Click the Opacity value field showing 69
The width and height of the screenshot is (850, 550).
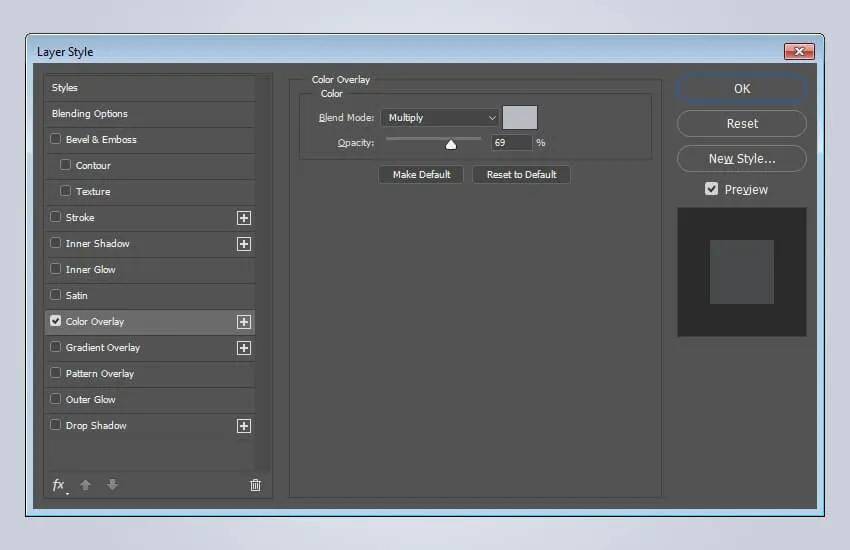click(x=511, y=143)
